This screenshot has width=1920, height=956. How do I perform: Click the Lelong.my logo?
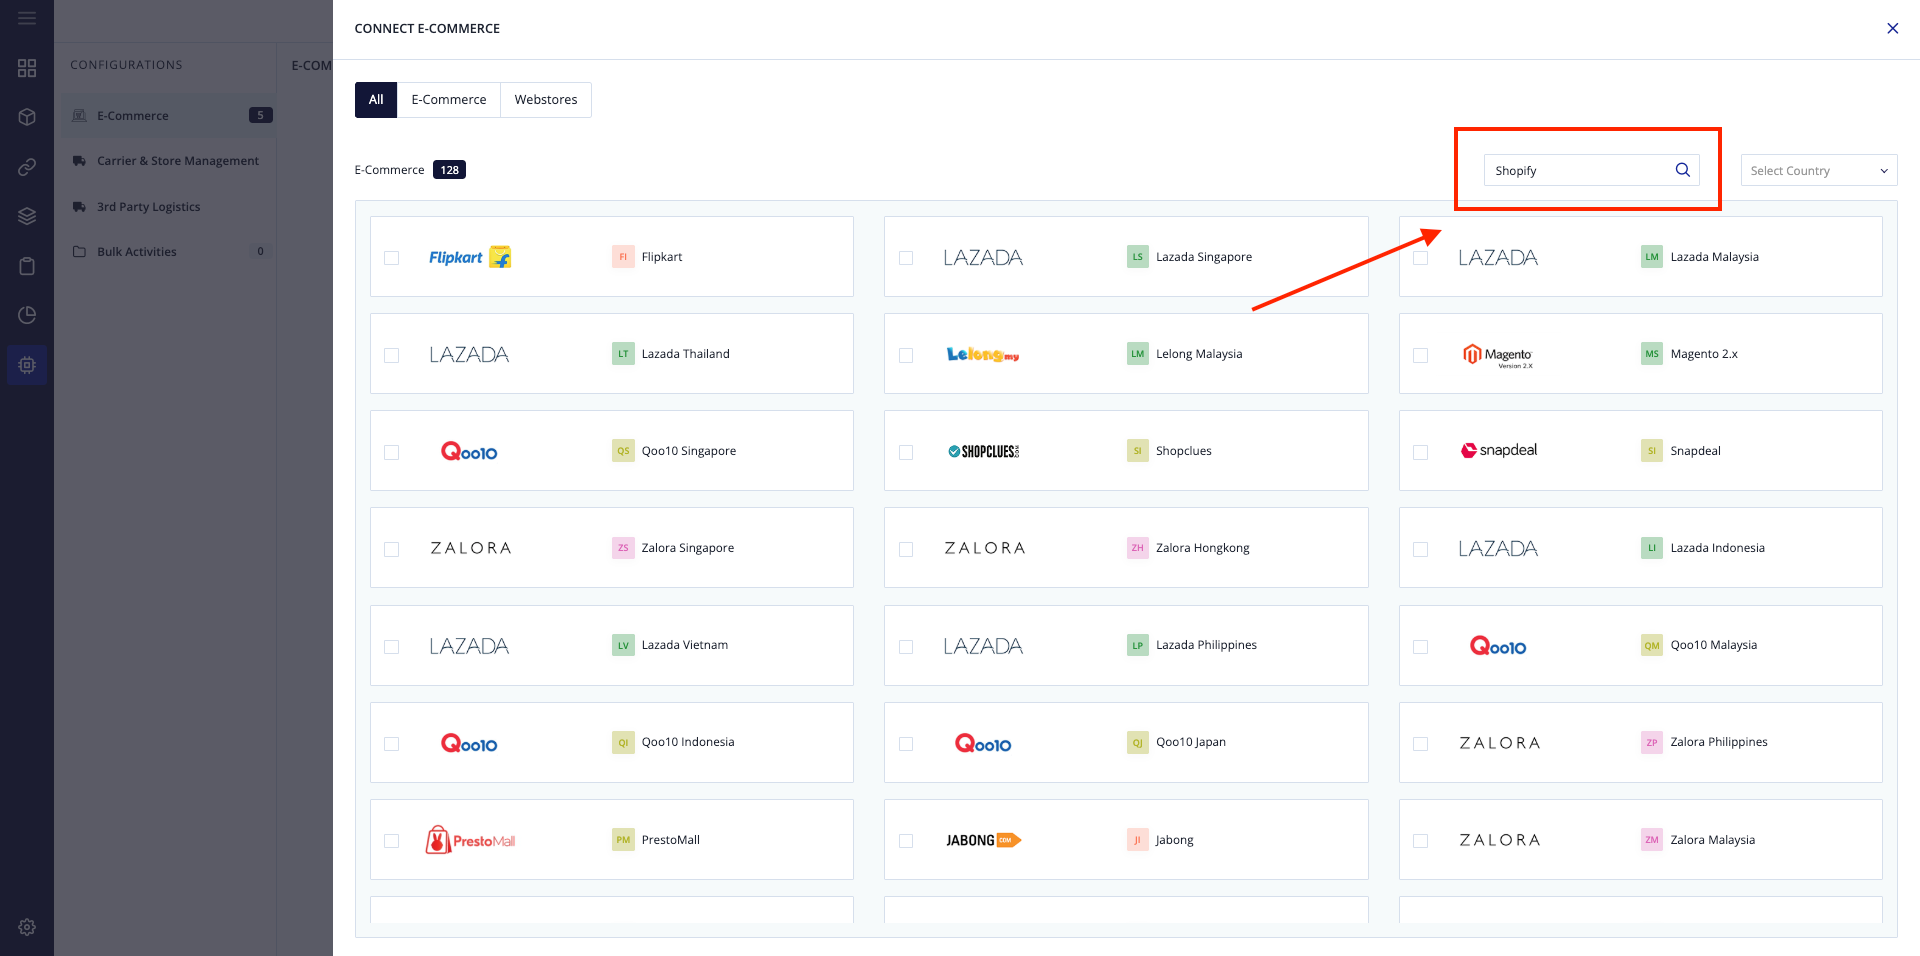[983, 354]
